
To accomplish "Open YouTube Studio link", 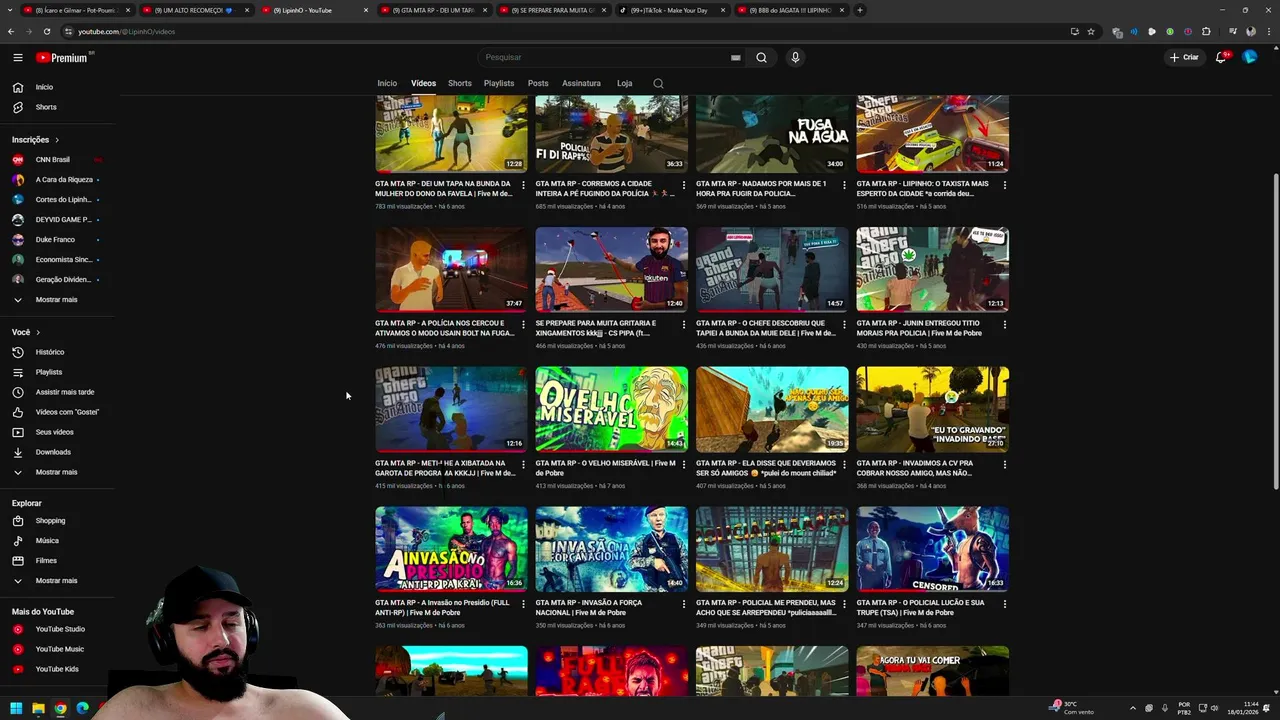I will click(x=59, y=629).
